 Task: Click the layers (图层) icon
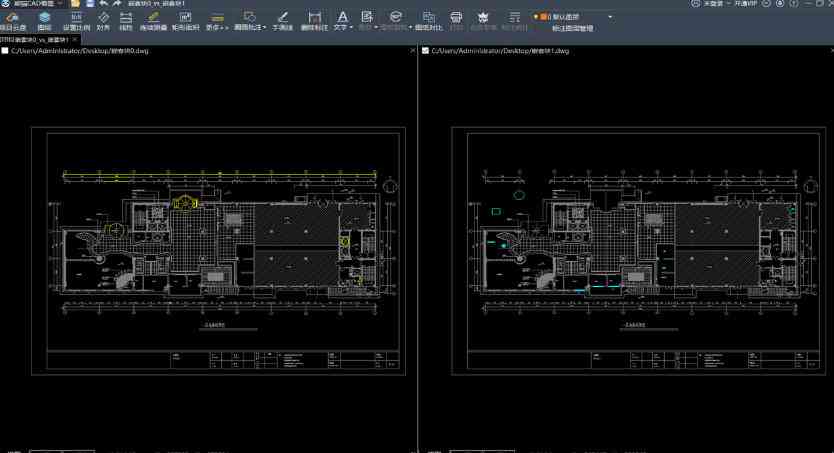(45, 21)
